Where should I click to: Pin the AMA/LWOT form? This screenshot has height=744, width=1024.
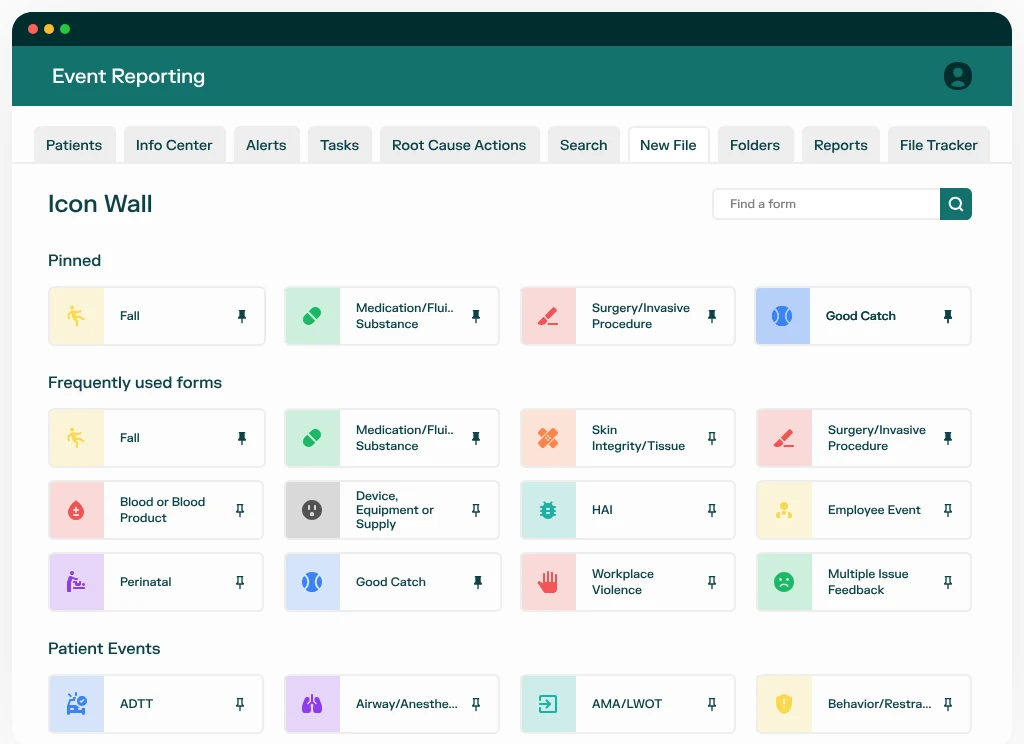pos(712,704)
